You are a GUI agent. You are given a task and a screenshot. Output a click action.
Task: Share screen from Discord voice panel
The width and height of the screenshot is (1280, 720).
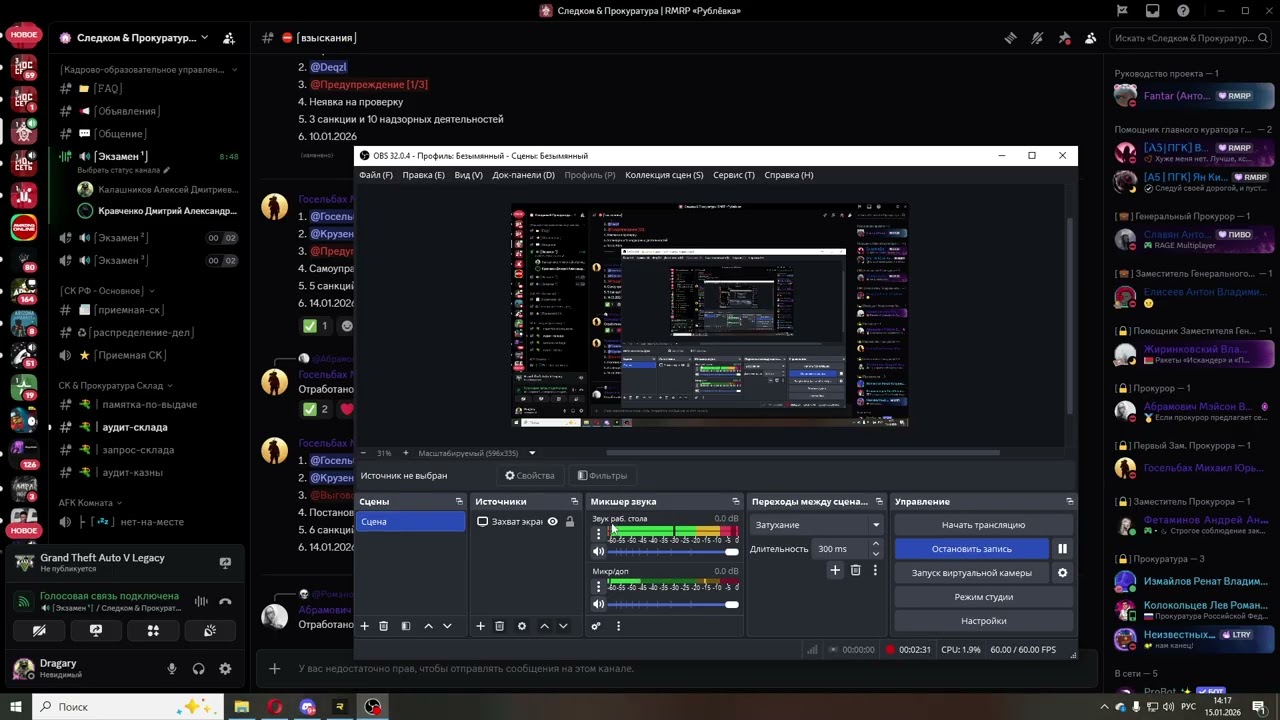click(96, 631)
